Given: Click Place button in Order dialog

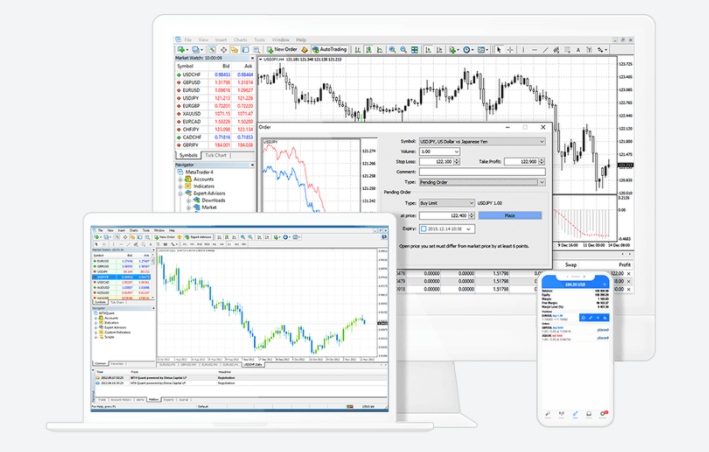Looking at the screenshot, I should pos(510,216).
